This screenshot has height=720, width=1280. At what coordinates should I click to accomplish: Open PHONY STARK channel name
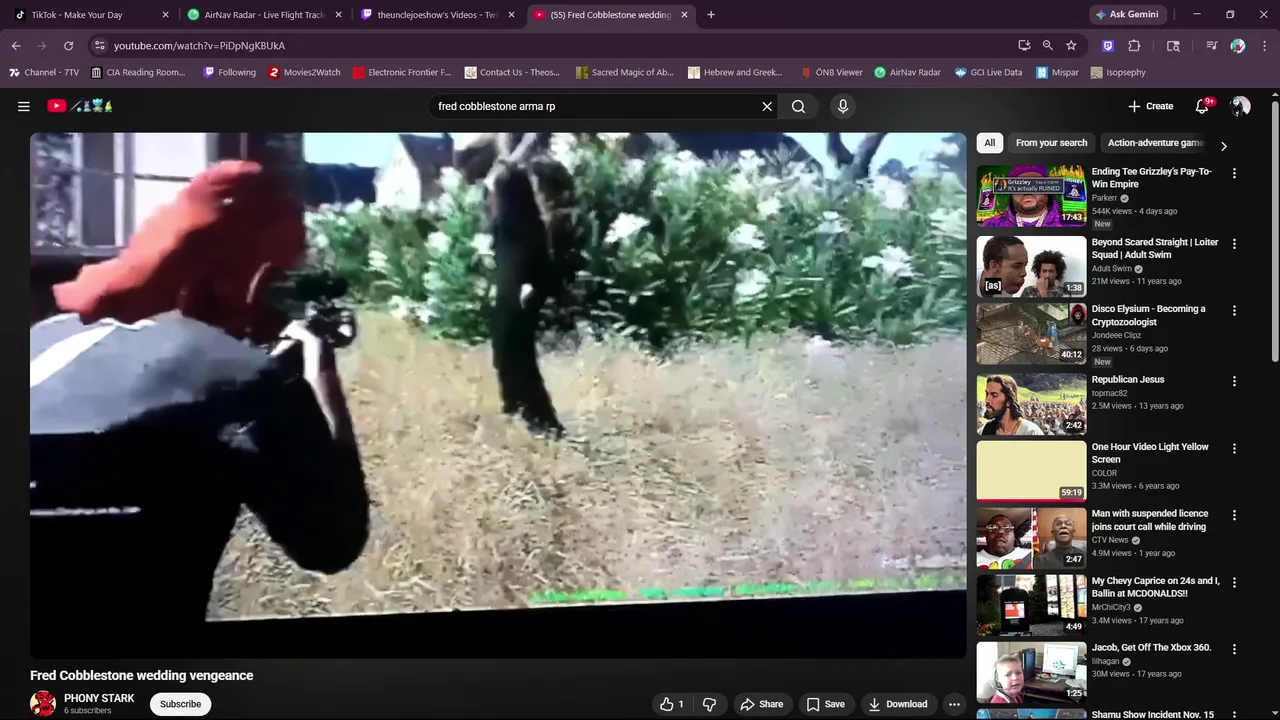pos(99,698)
